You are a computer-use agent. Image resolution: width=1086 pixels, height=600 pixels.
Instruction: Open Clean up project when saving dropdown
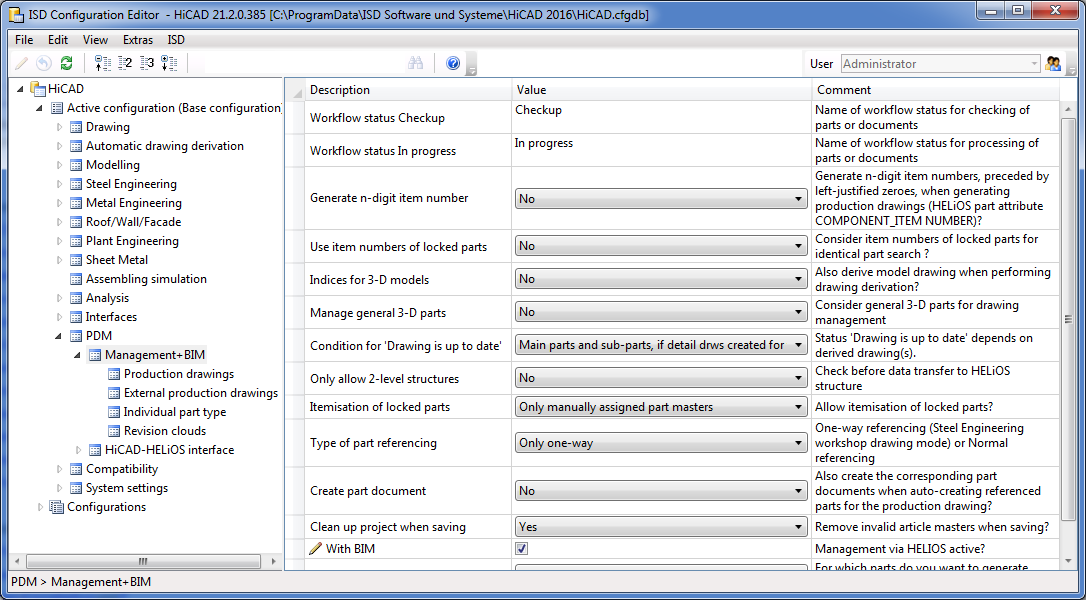[661, 527]
